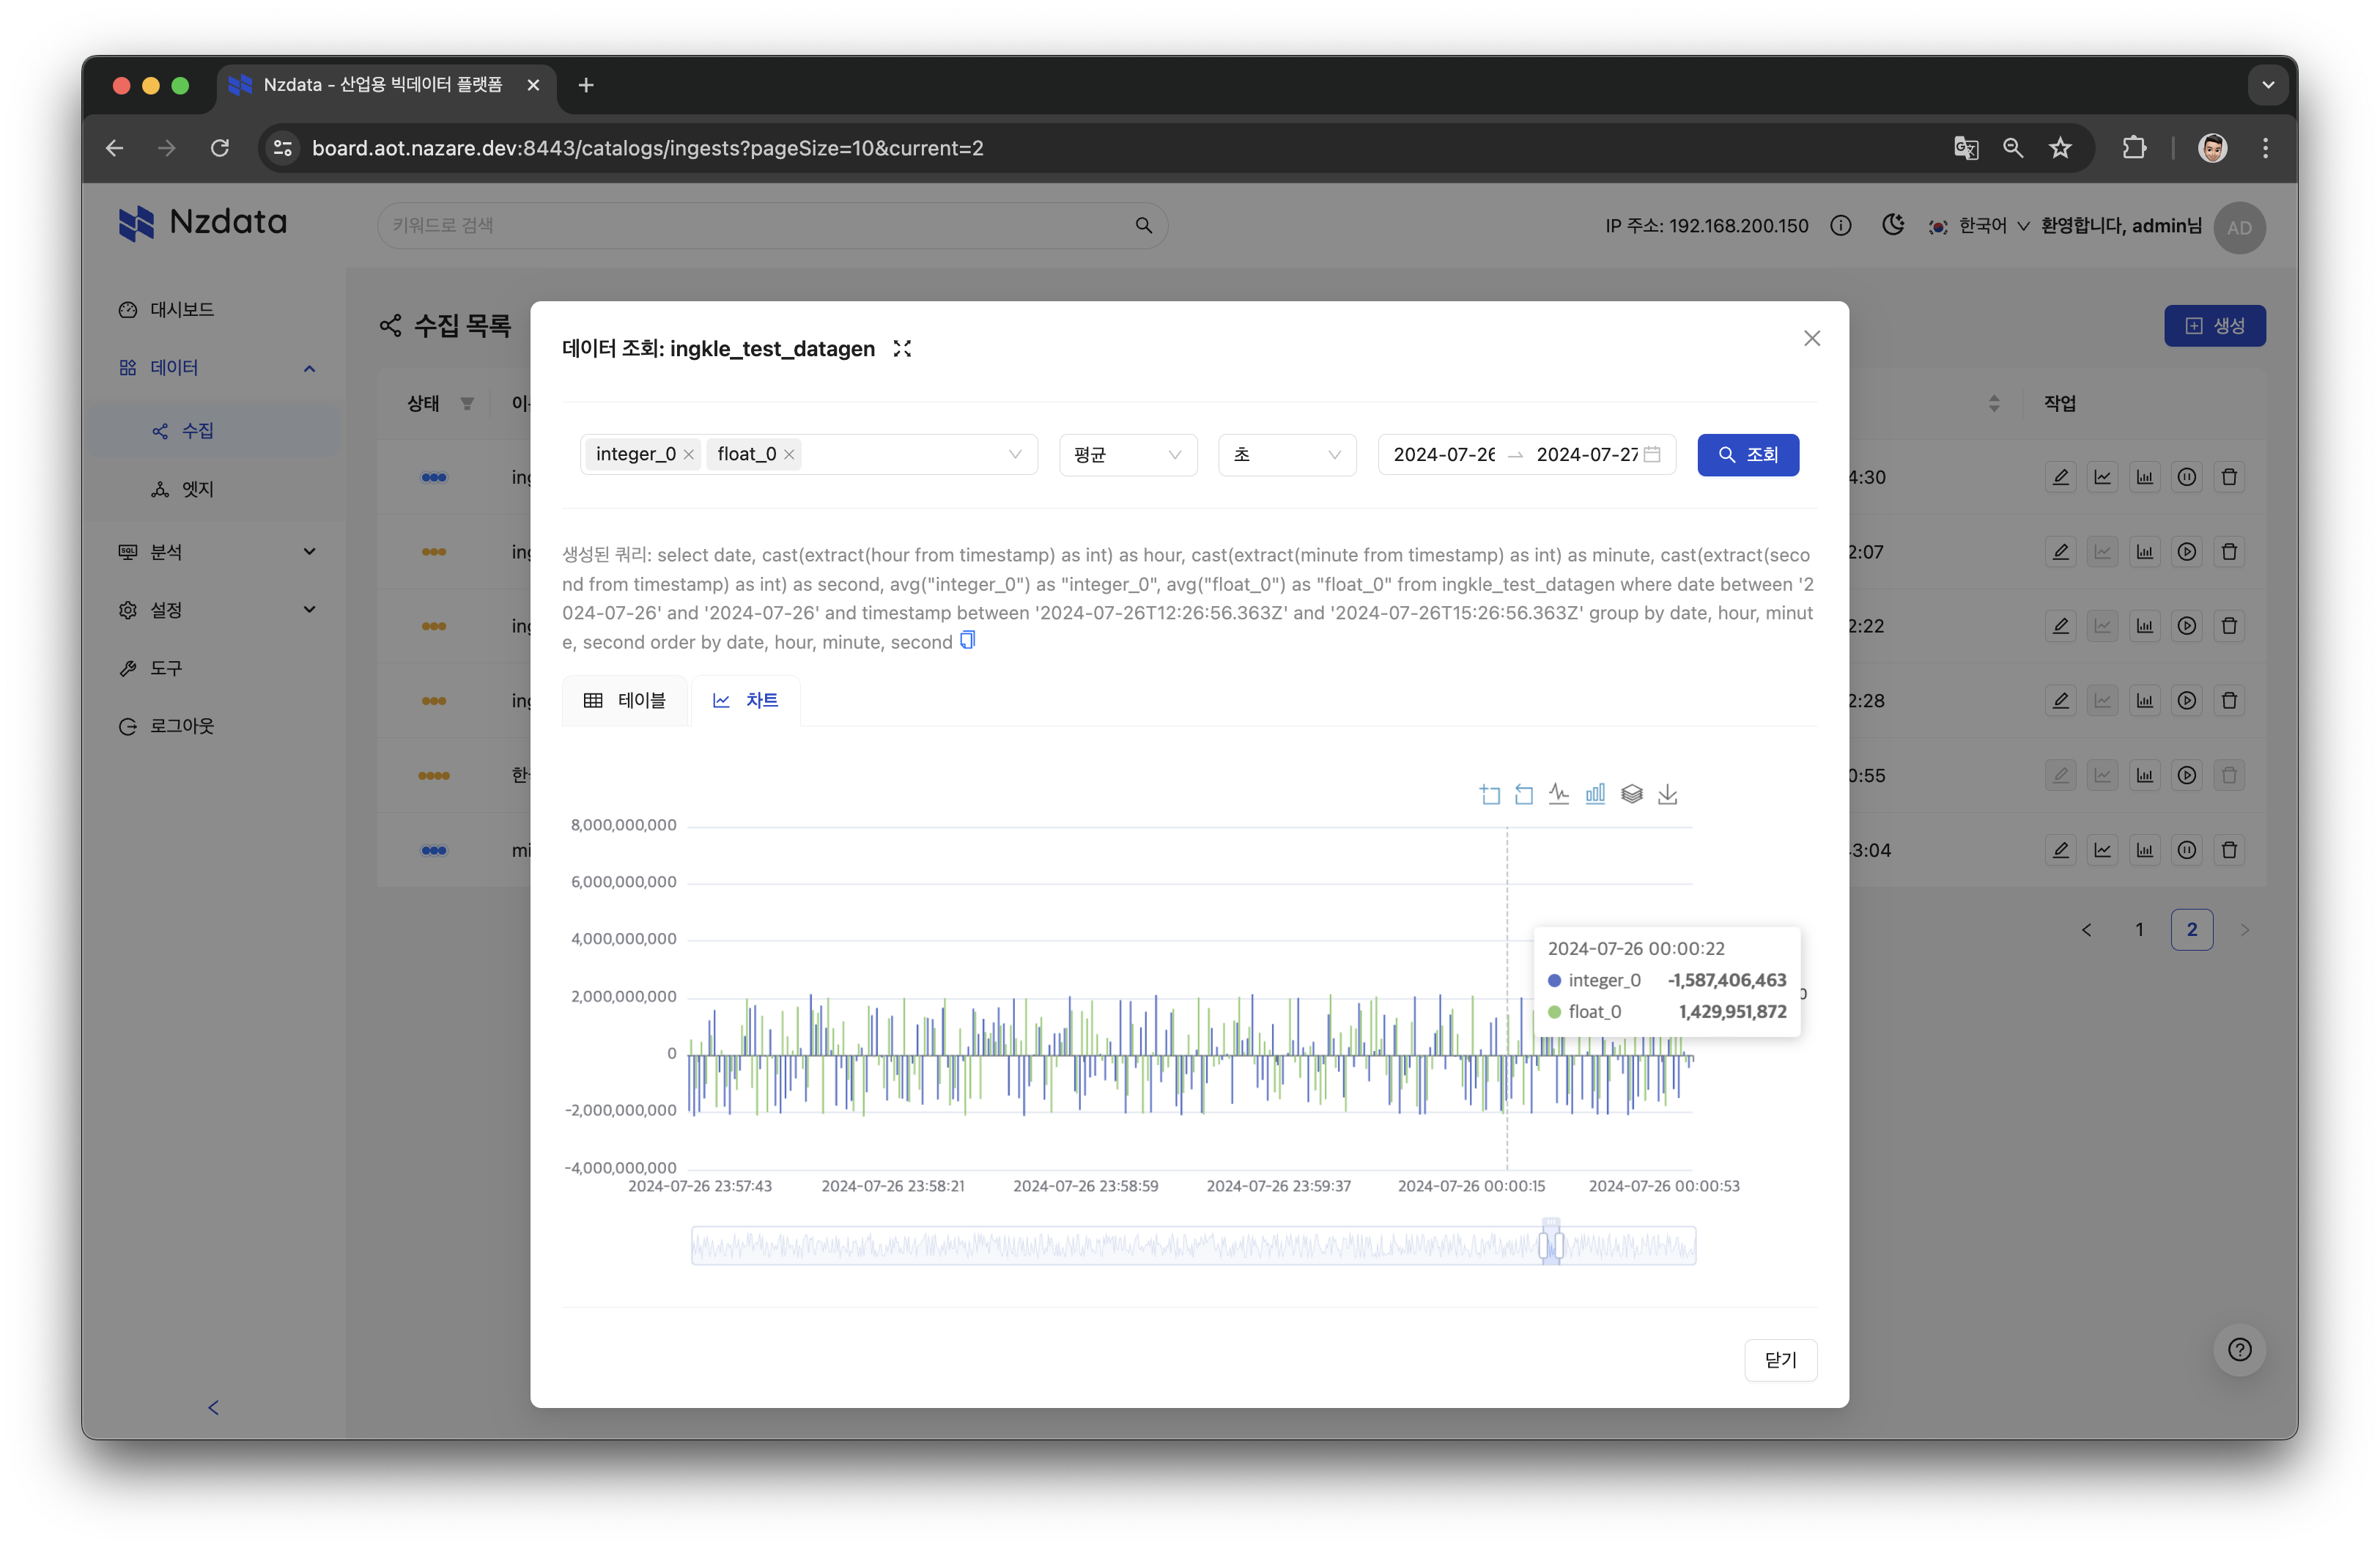Open the 상태 column filter
Image resolution: width=2380 pixels, height=1548 pixels.
[466, 403]
